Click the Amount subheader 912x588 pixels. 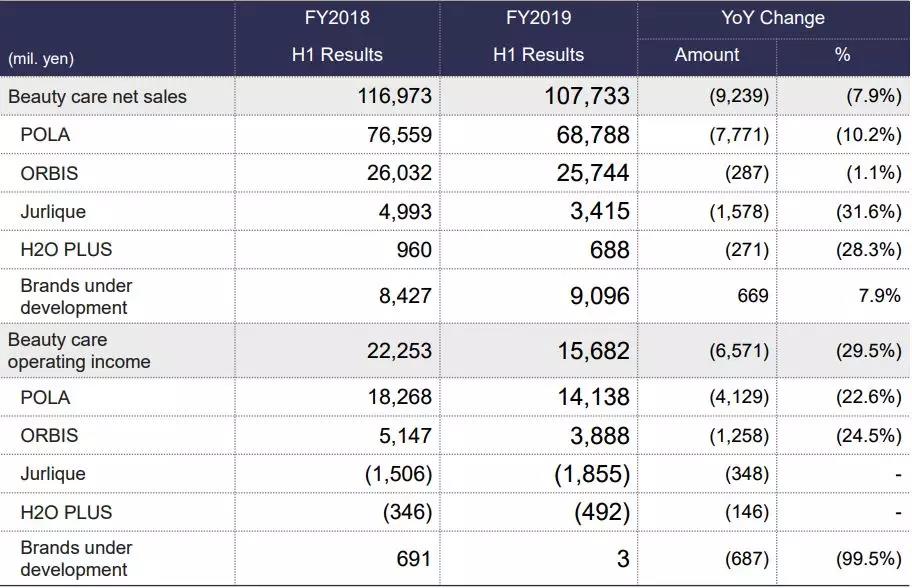pos(707,55)
